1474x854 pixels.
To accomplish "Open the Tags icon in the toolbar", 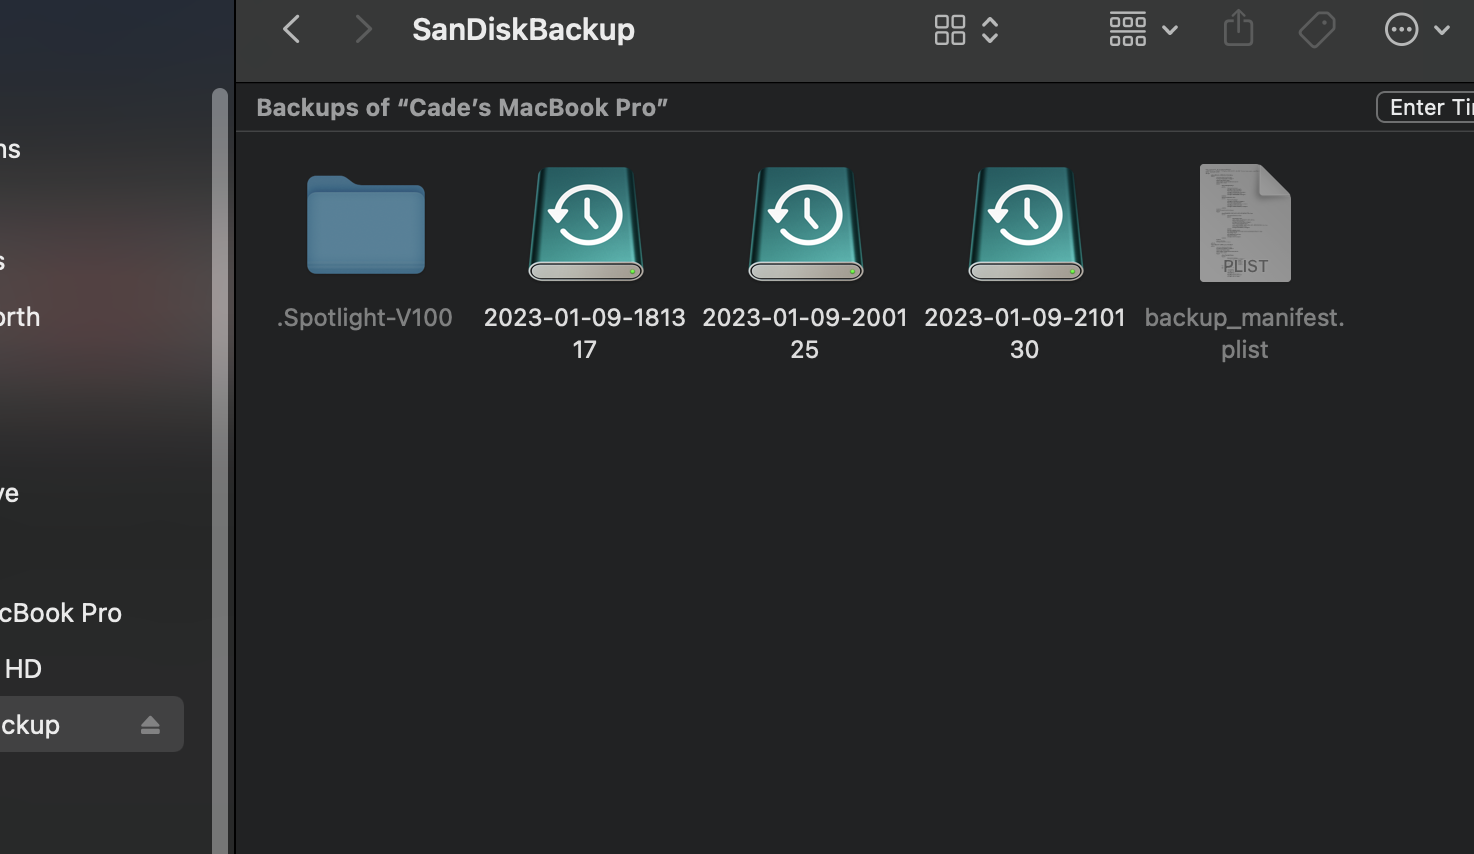I will (1317, 29).
